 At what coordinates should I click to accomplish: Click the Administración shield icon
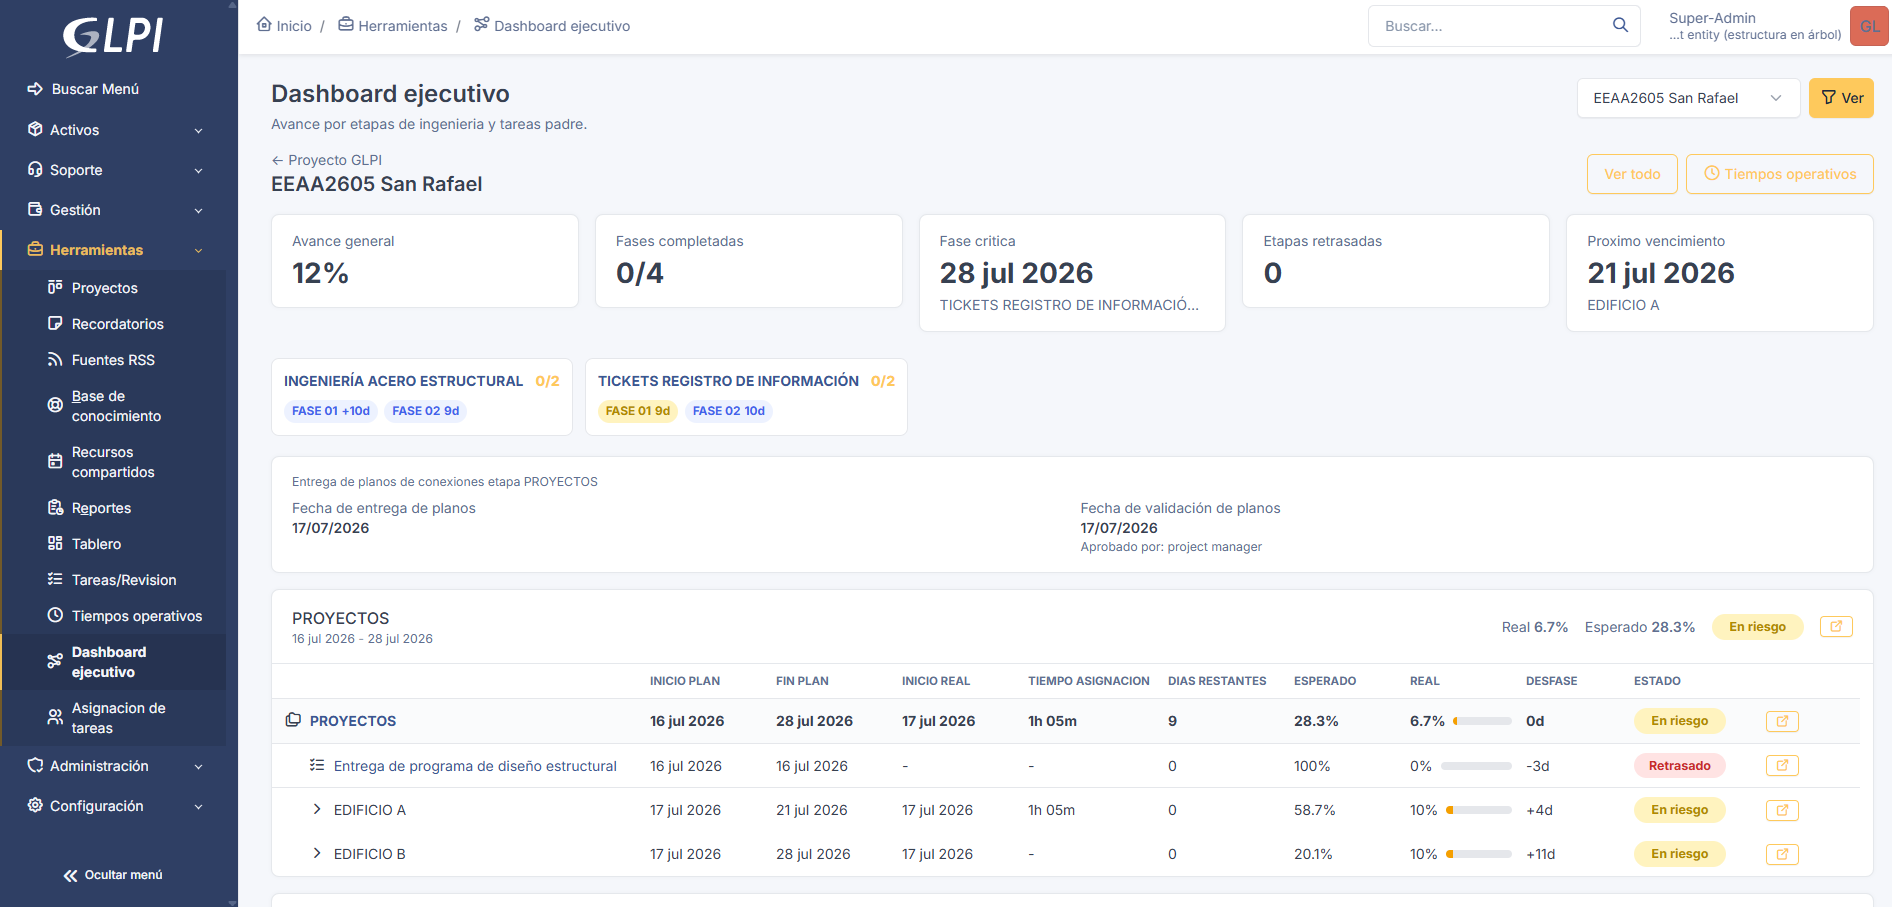(x=35, y=765)
